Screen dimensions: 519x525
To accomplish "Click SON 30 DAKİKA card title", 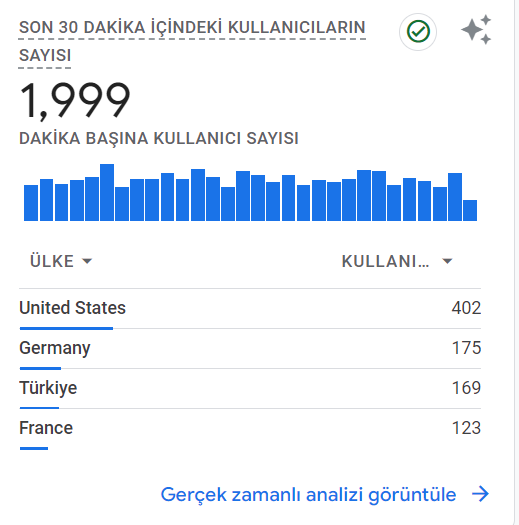I will point(192,41).
